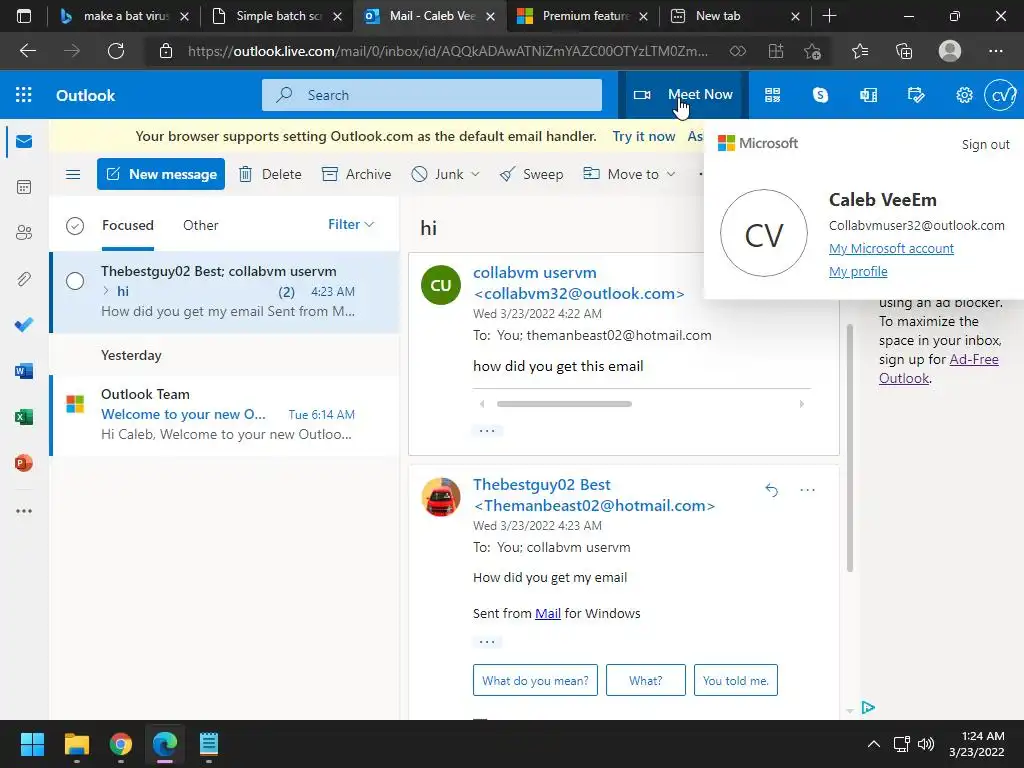The width and height of the screenshot is (1024, 768).
Task: Open the To Do checkmark app
Action: pos(24,325)
